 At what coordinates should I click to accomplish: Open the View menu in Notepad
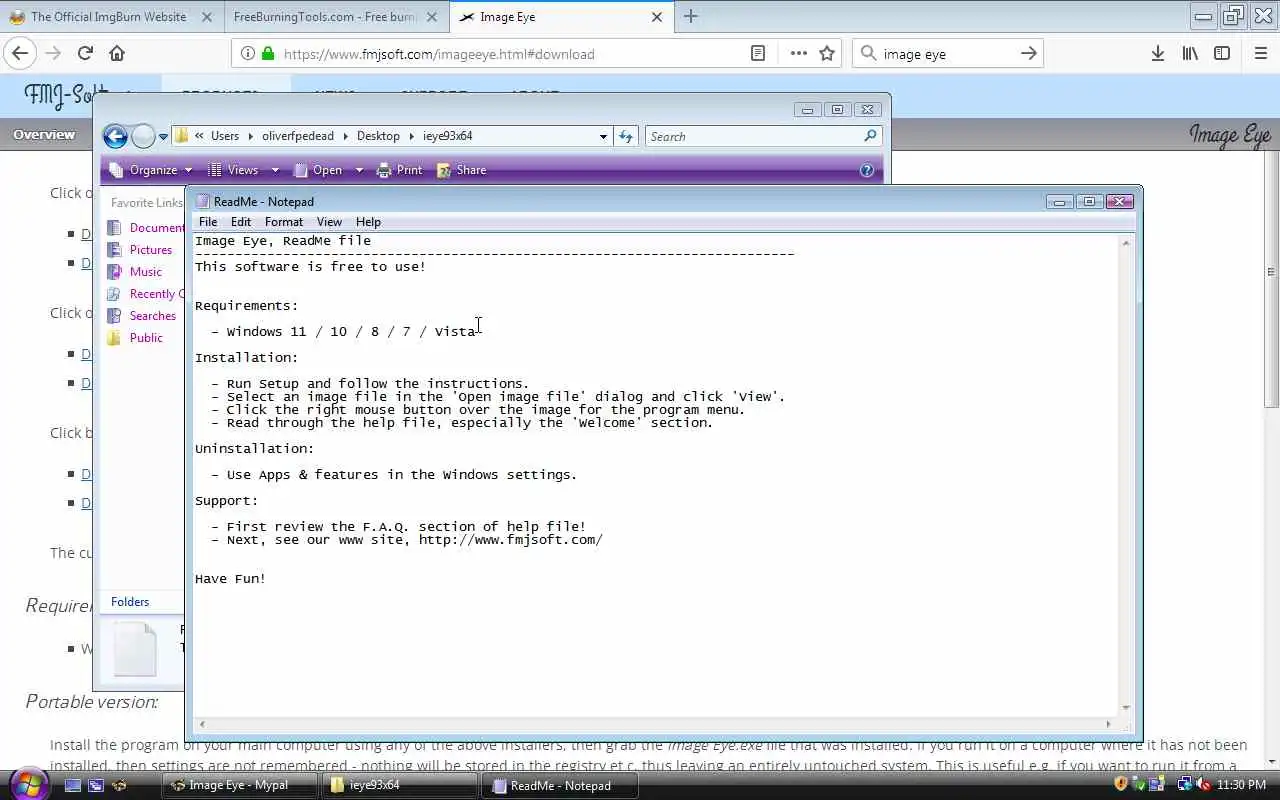pyautogui.click(x=329, y=222)
